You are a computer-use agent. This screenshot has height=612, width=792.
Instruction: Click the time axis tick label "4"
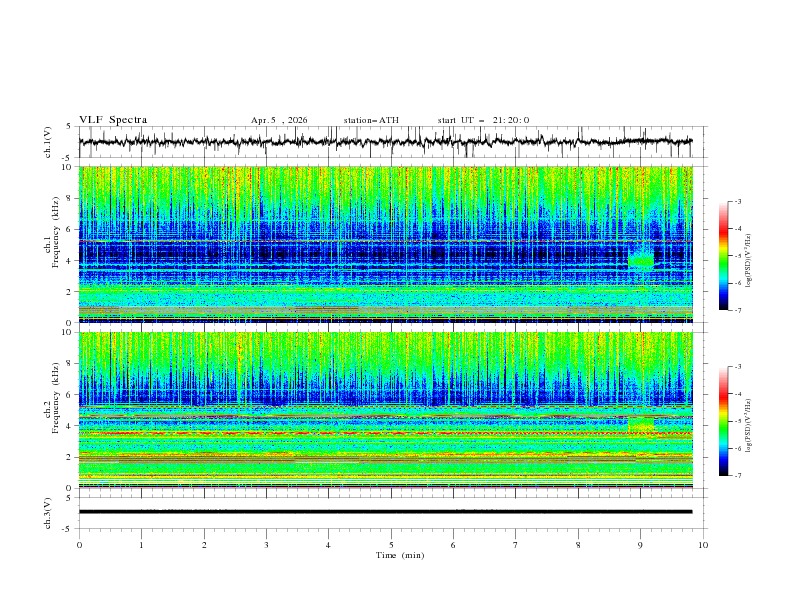coord(328,545)
